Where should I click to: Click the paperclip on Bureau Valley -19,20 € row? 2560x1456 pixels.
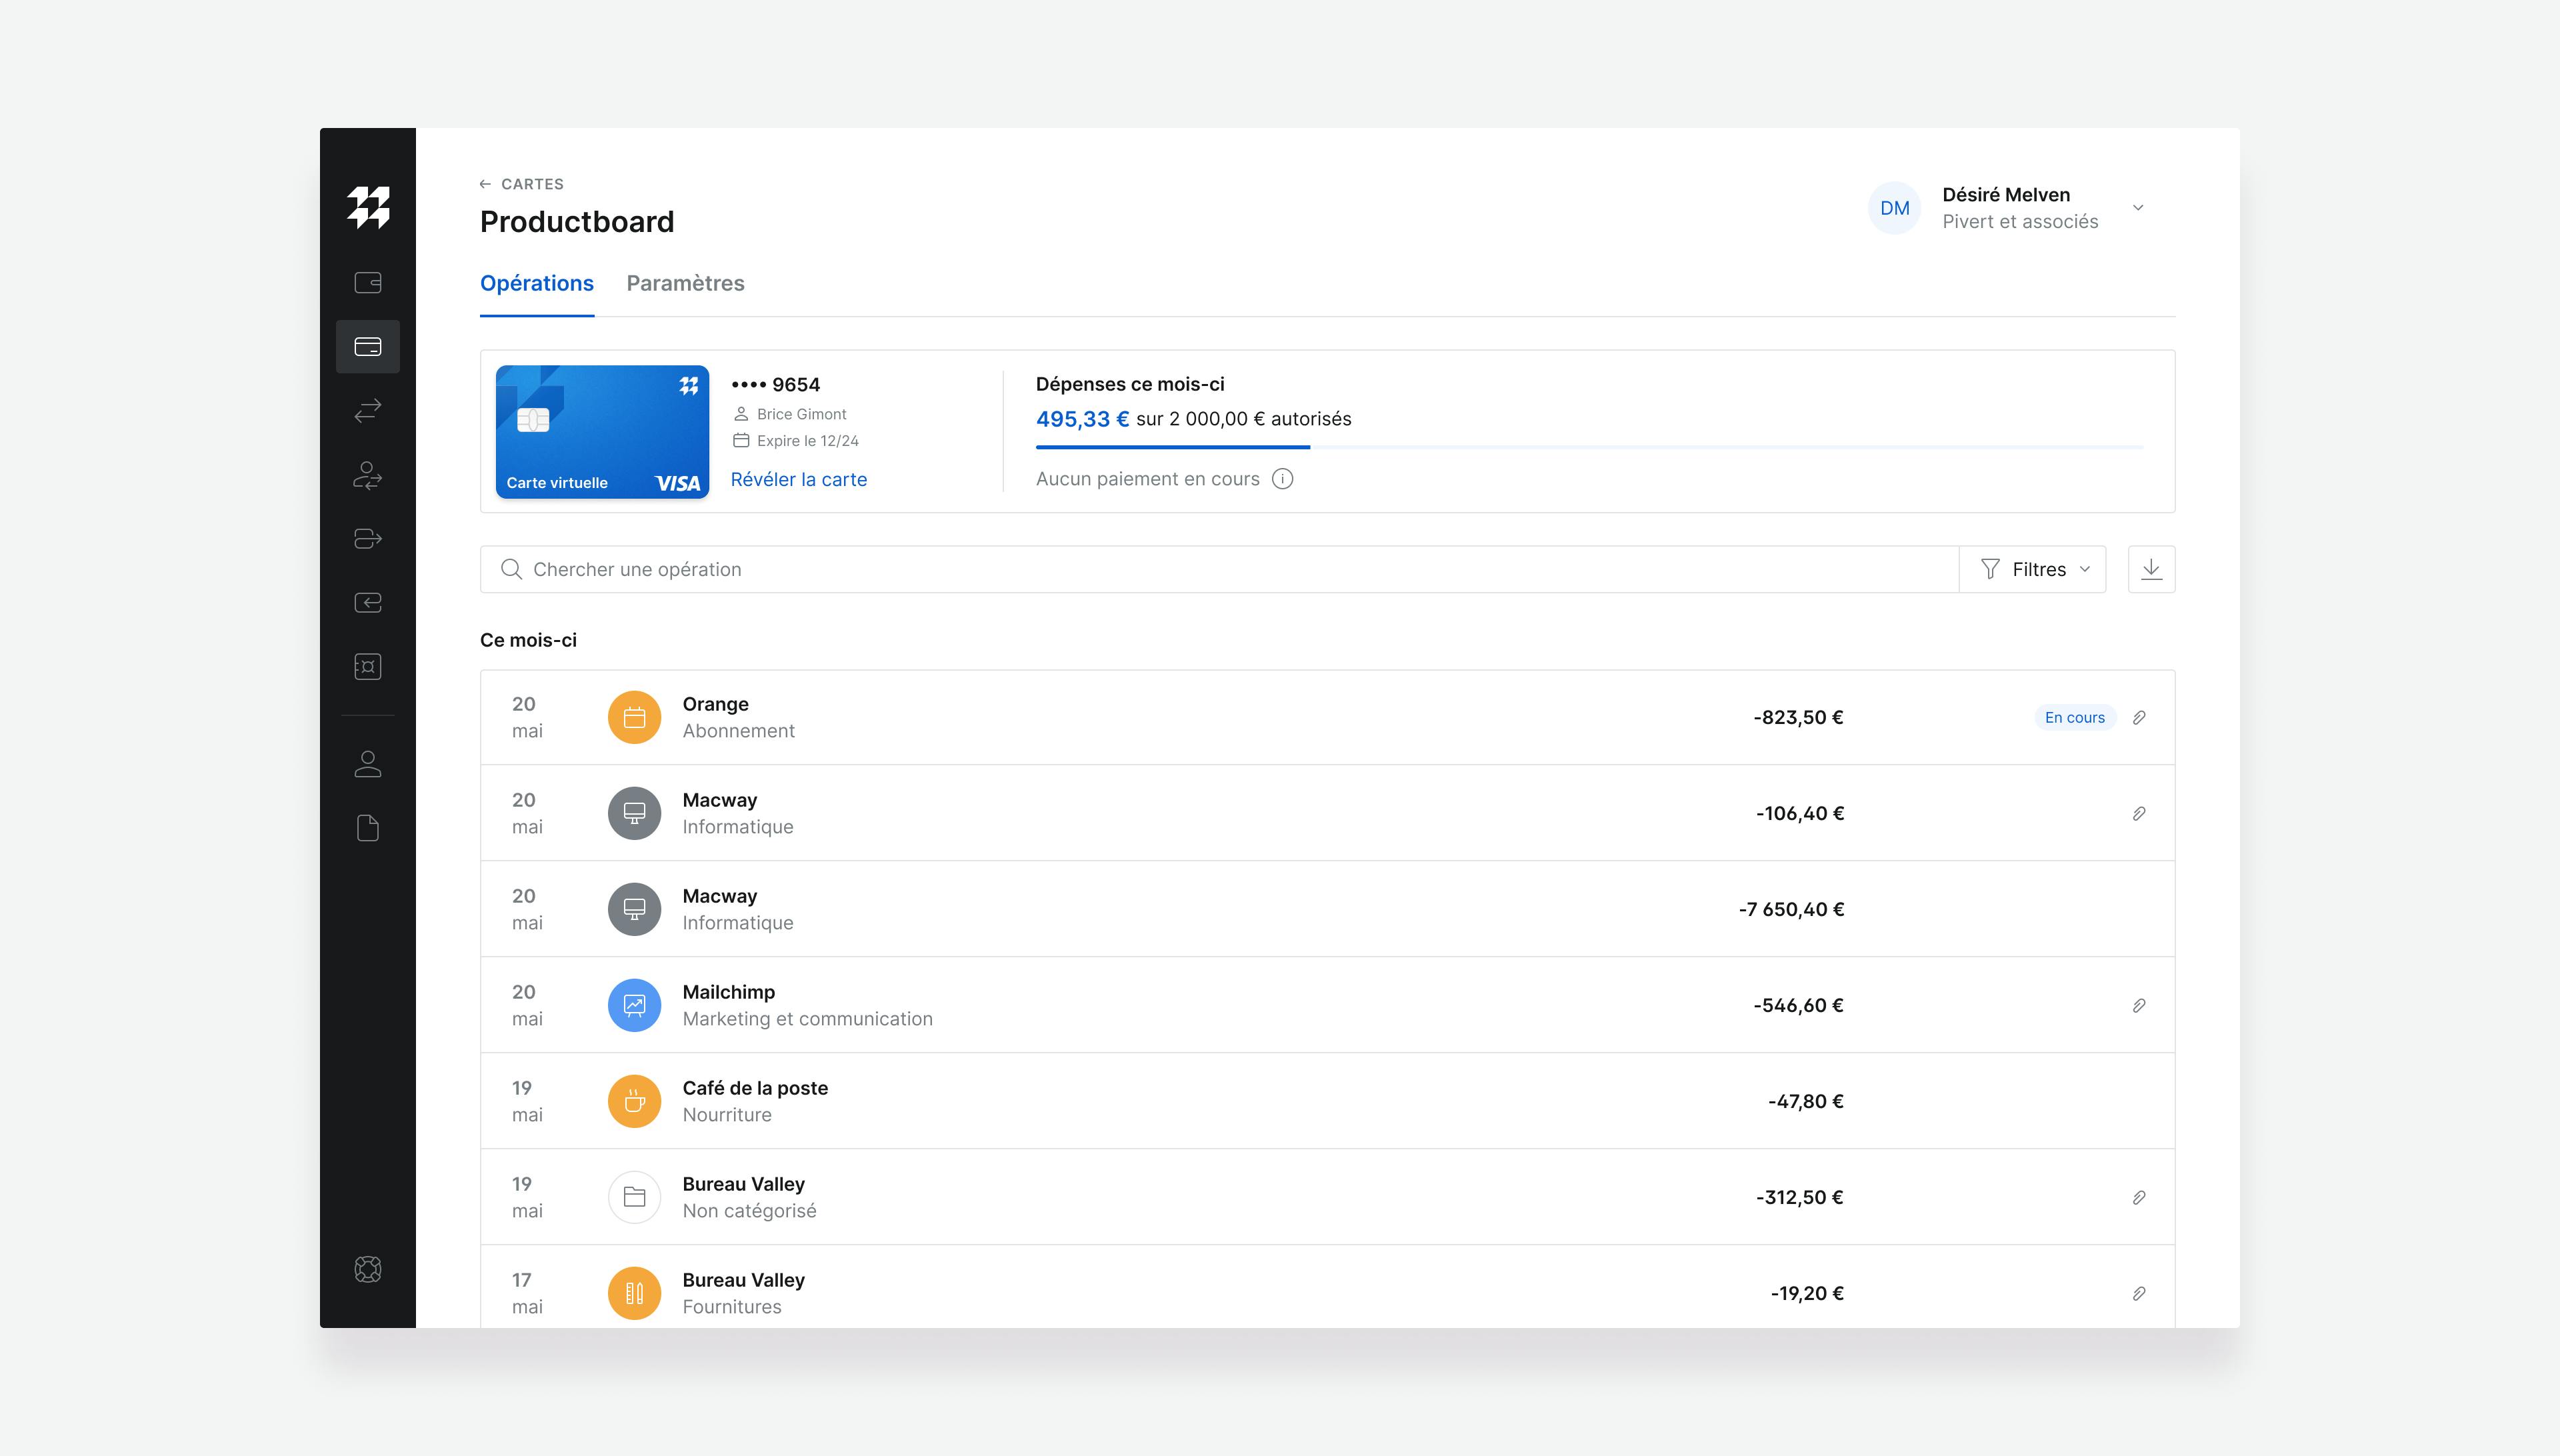pos(2139,1293)
